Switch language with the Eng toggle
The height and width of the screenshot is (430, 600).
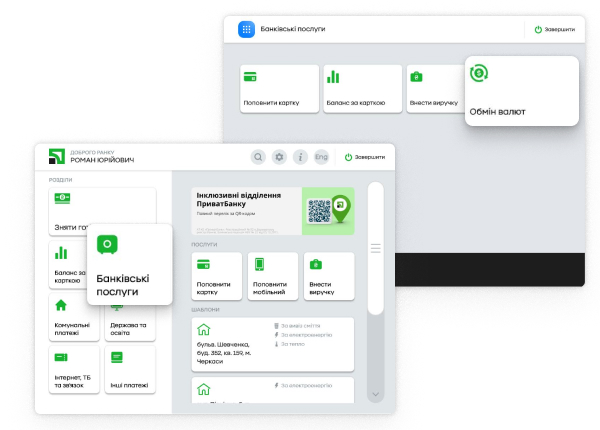tap(321, 157)
